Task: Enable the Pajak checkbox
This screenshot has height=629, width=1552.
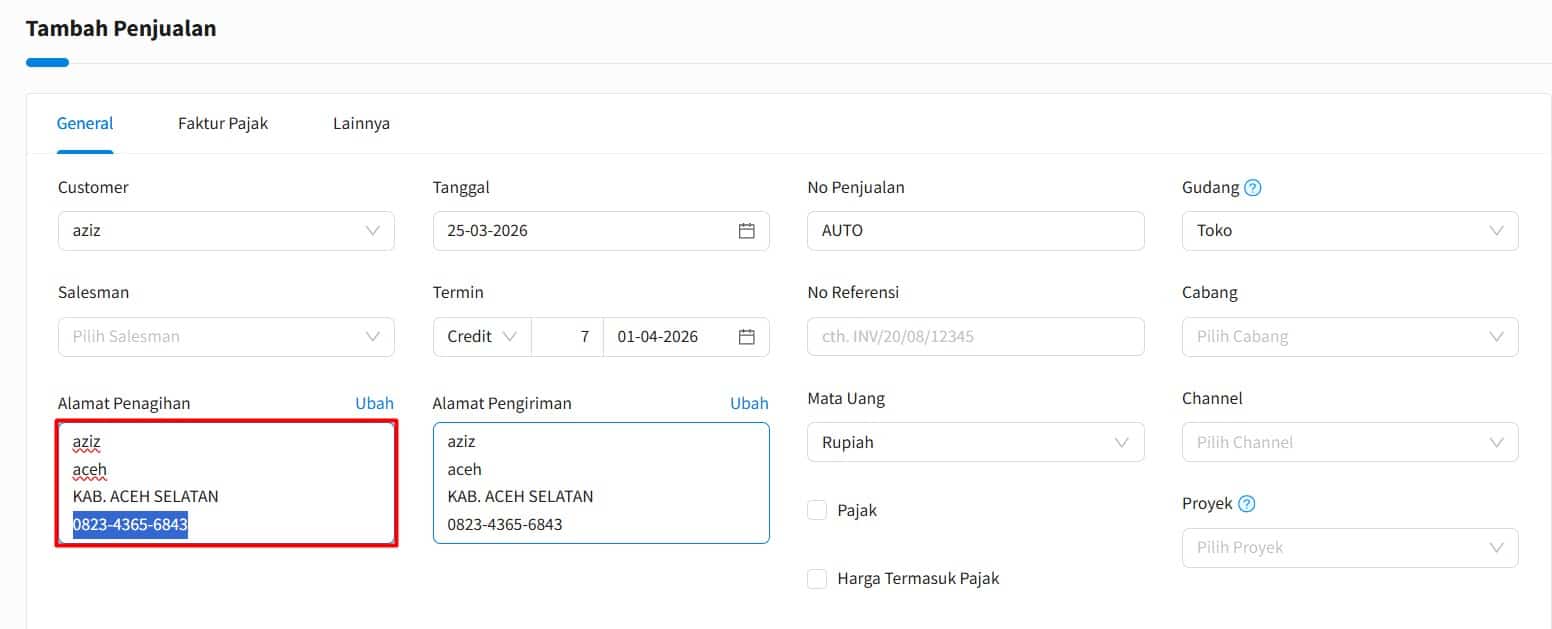Action: click(x=817, y=511)
